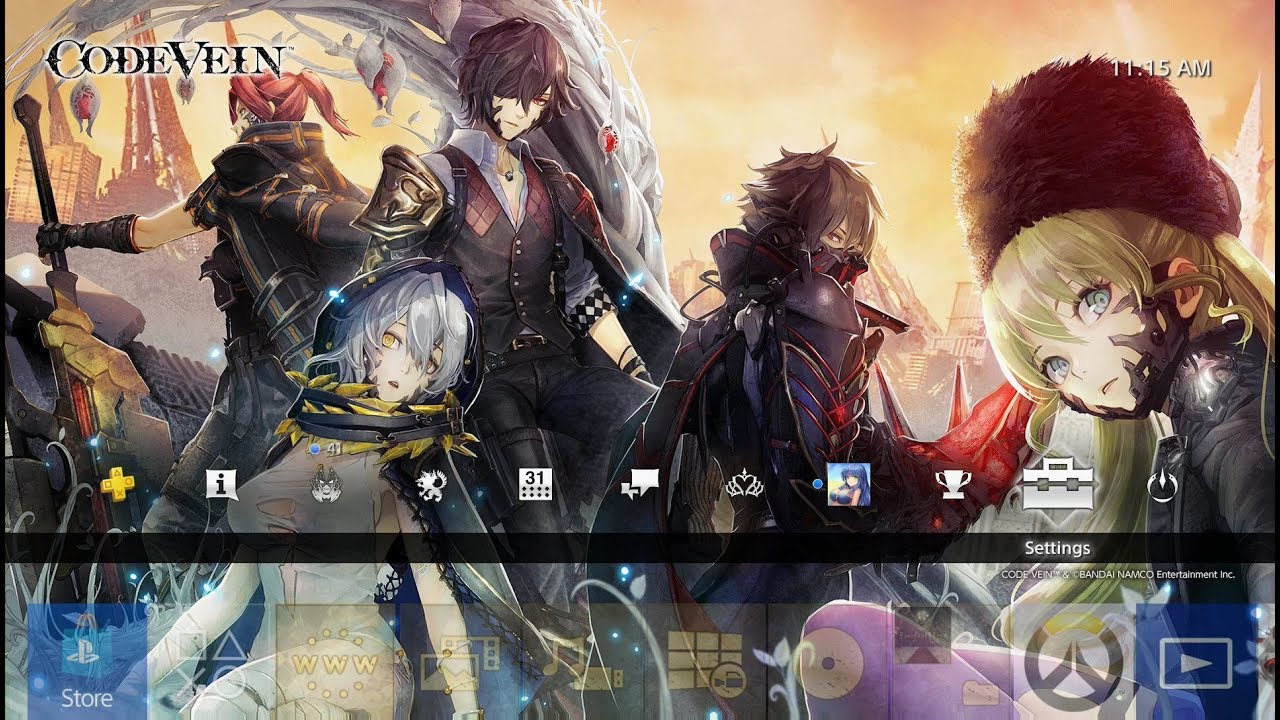Open the Power button icon

point(1162,486)
